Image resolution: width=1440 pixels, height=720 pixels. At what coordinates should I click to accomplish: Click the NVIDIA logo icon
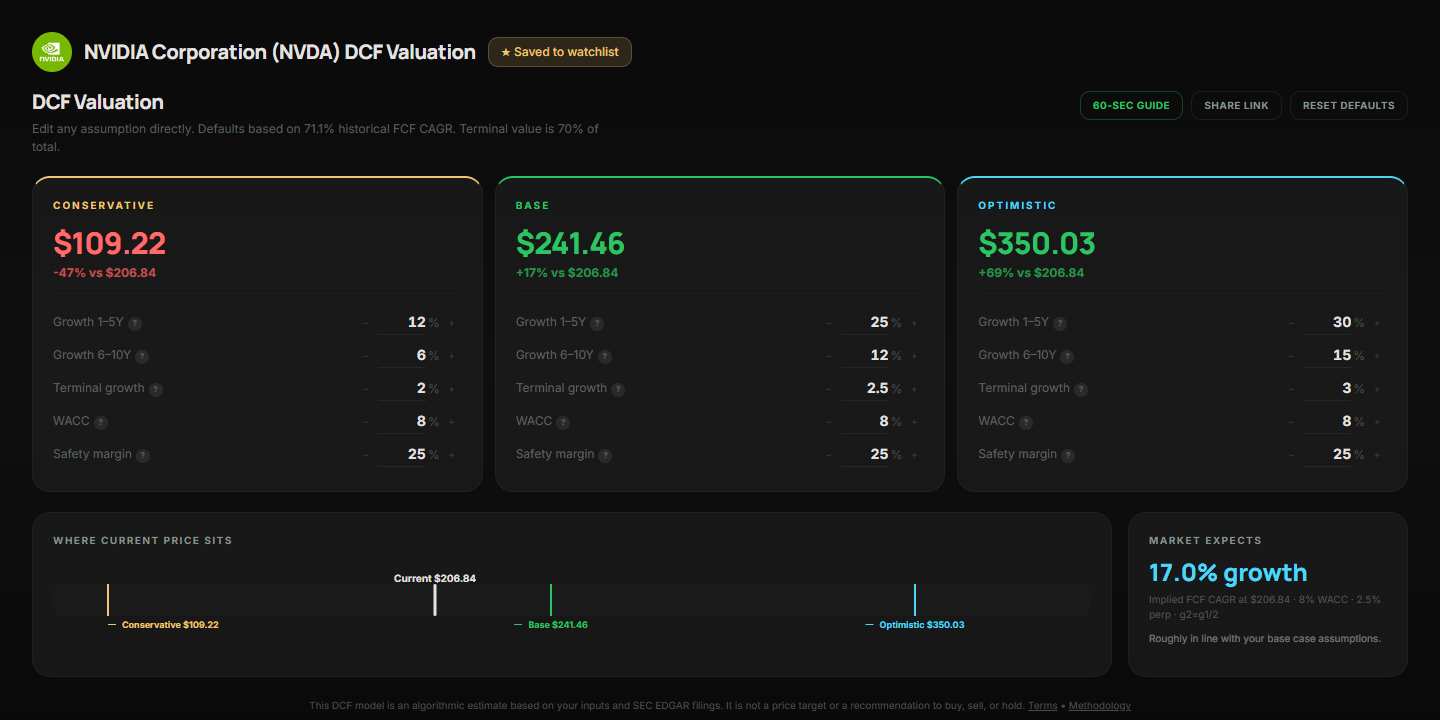pos(52,52)
